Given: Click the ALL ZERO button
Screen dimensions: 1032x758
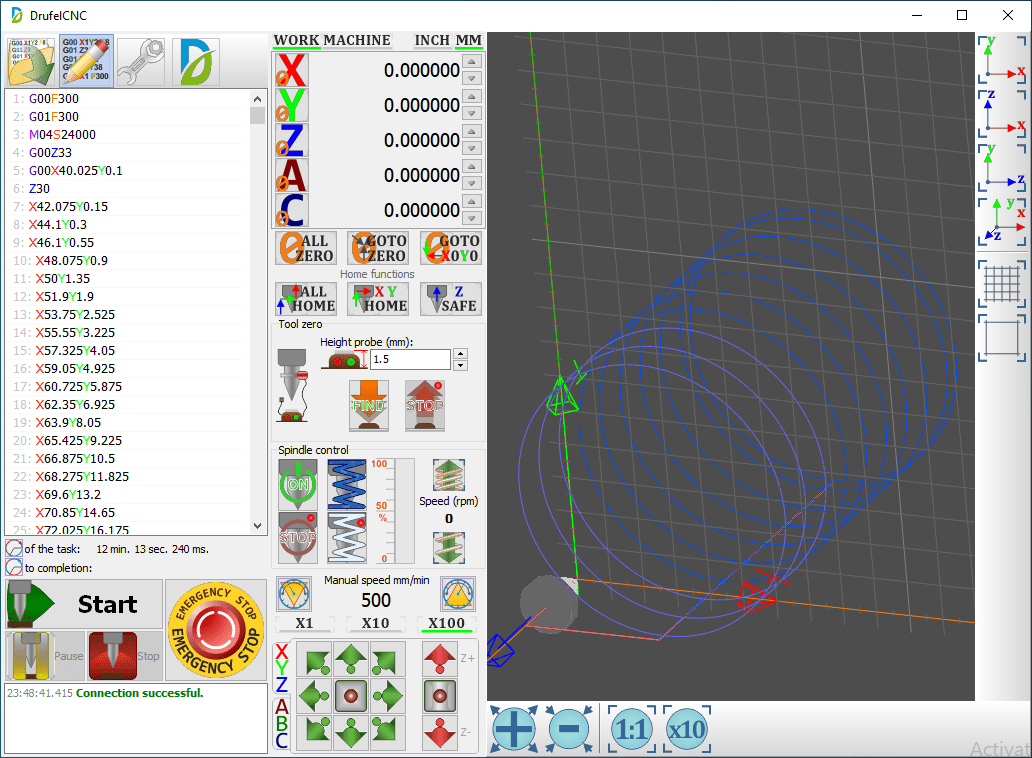Looking at the screenshot, I should pyautogui.click(x=306, y=247).
